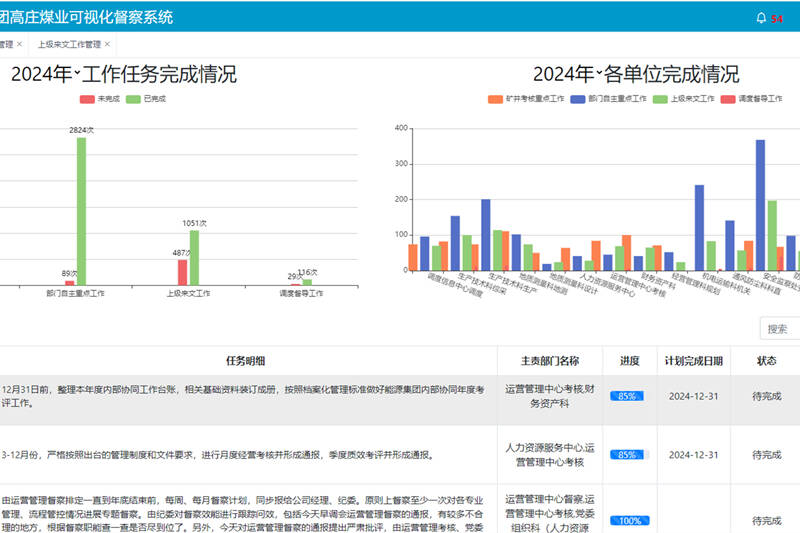Click the 部门自主重点工作 axis label in left chart

coord(76,293)
